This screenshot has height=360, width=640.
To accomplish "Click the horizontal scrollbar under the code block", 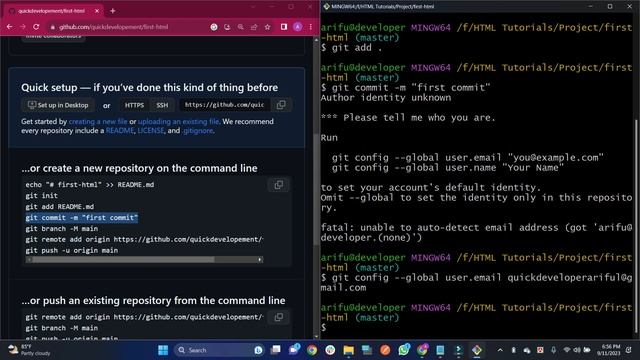I will tap(122, 260).
